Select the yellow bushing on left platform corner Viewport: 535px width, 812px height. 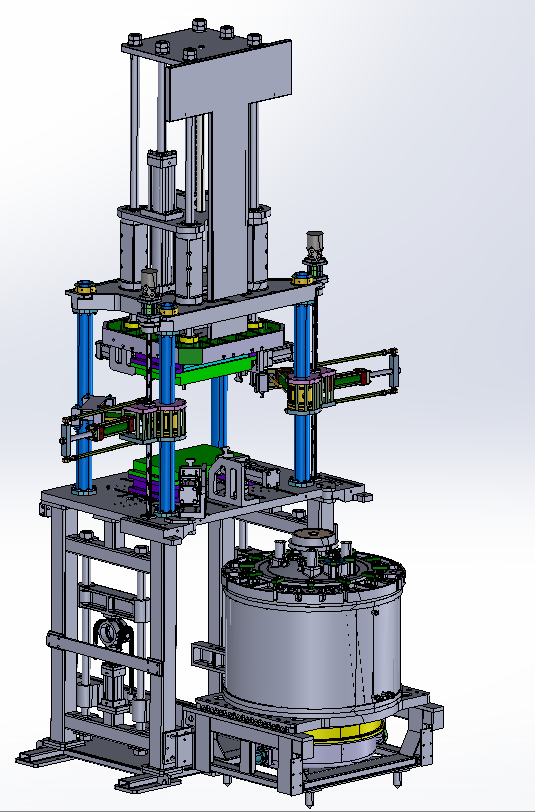pos(84,287)
